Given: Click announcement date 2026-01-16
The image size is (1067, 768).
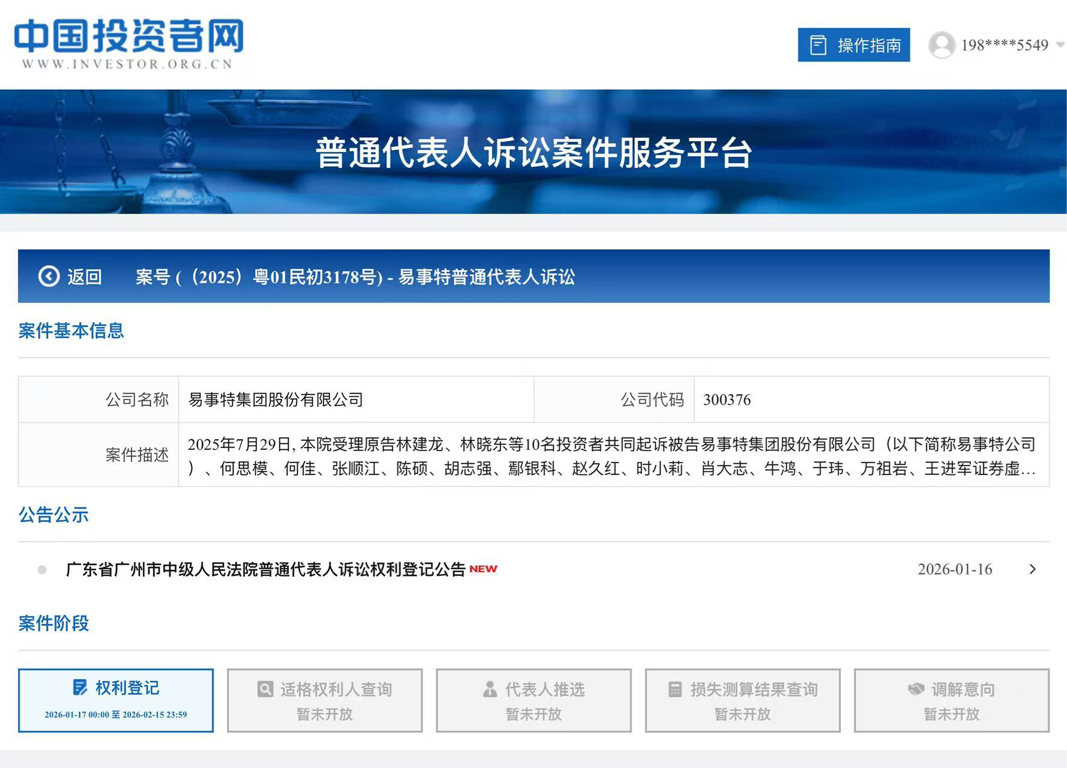Looking at the screenshot, I should [x=955, y=569].
